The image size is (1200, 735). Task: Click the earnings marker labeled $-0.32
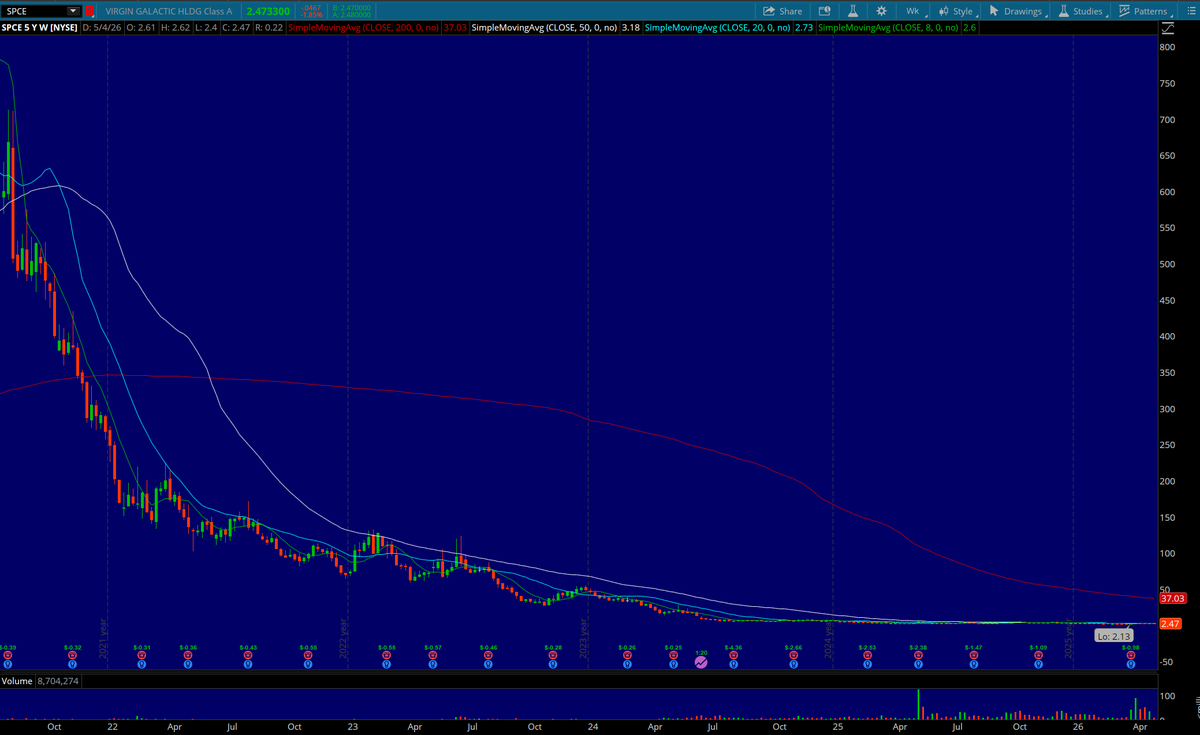pos(72,658)
